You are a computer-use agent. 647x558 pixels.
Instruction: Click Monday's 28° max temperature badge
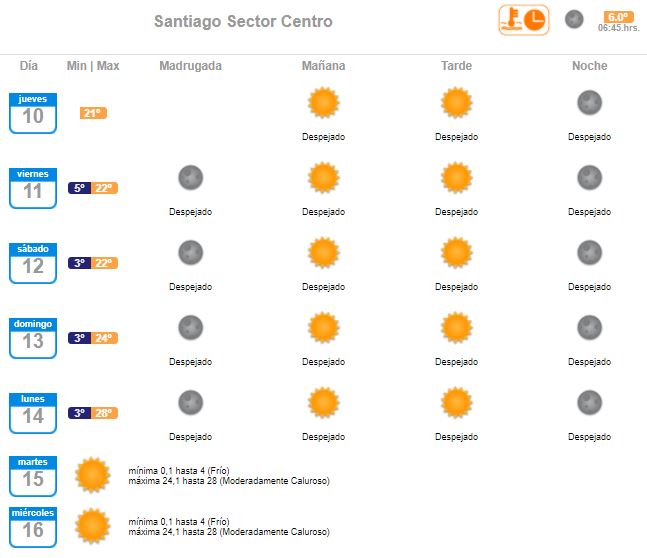pyautogui.click(x=104, y=413)
